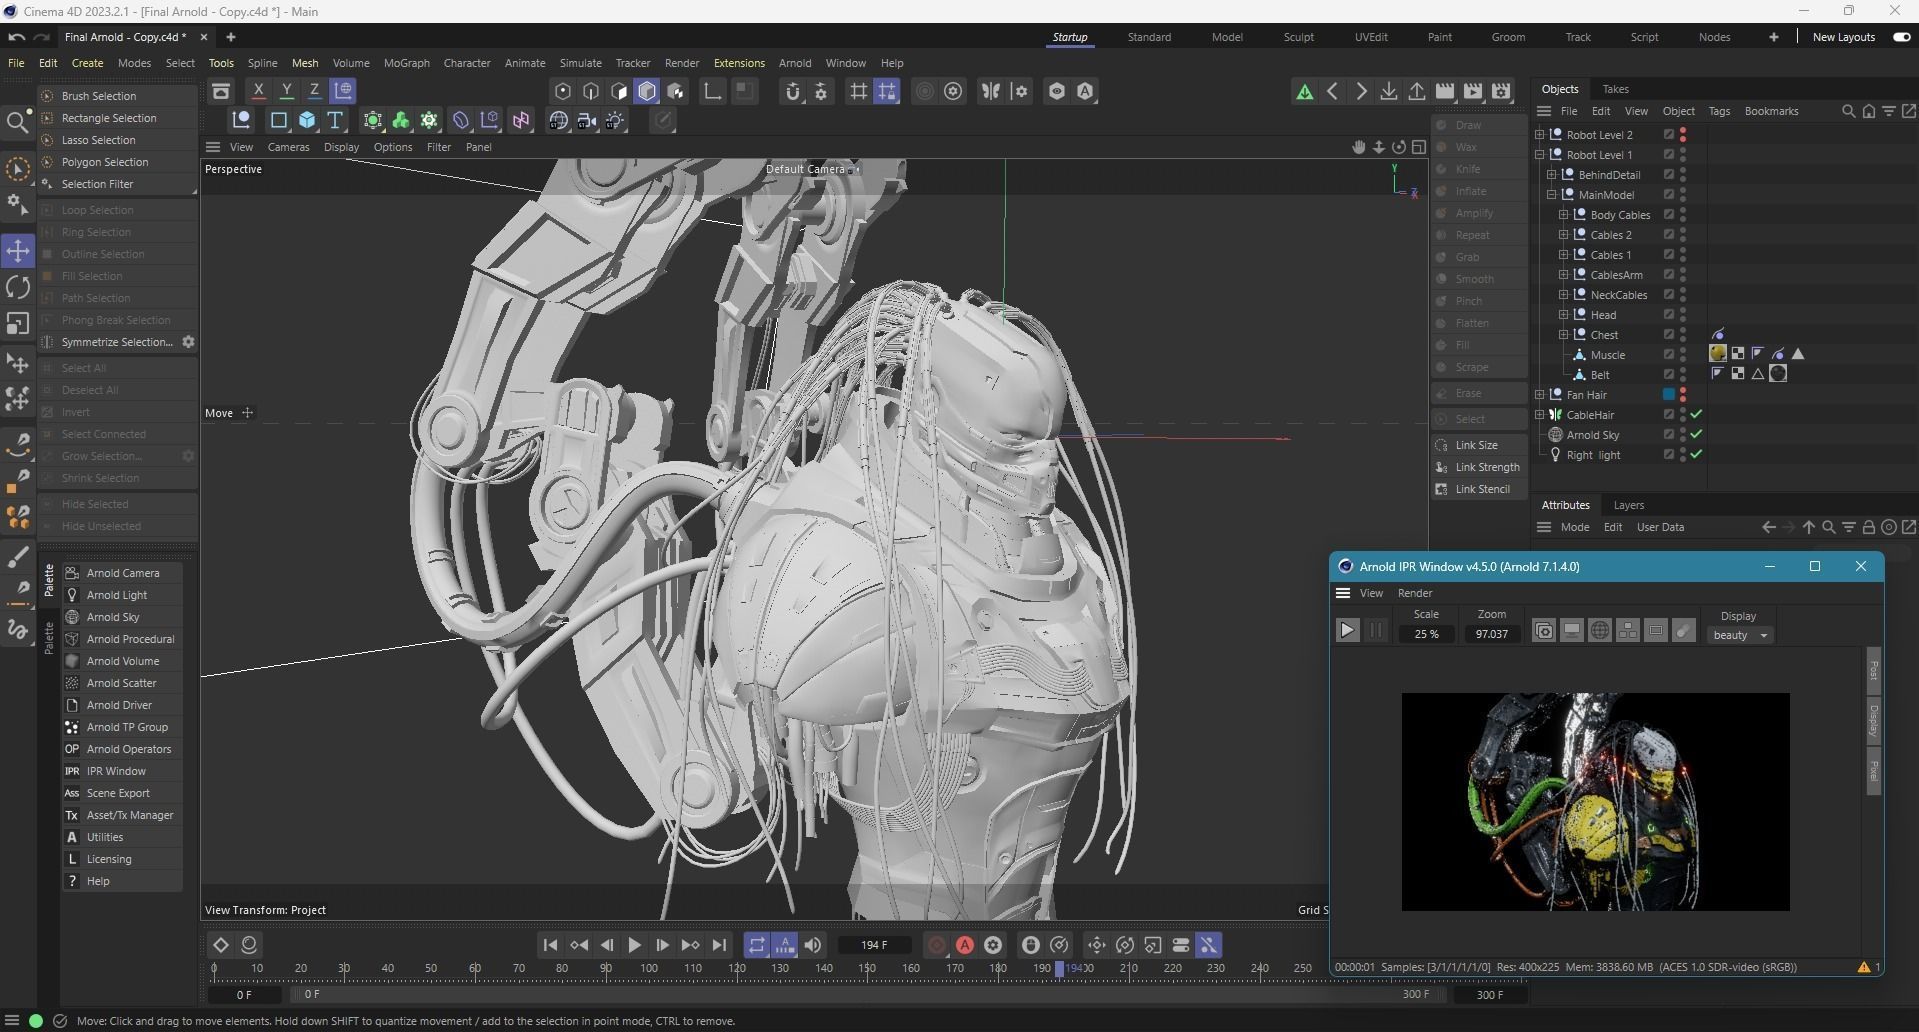Click the Render View green triangle icon
1919x1032 pixels.
pyautogui.click(x=1304, y=92)
